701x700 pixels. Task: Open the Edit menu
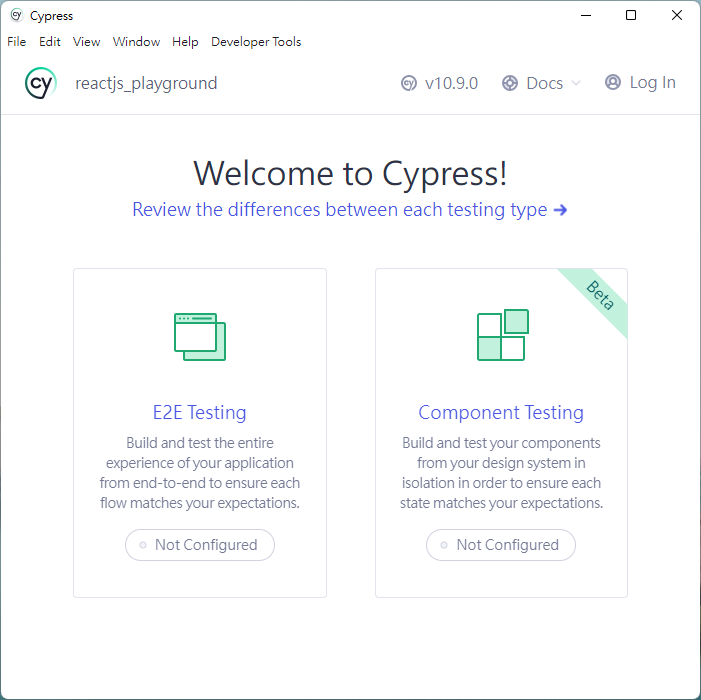[x=50, y=42]
